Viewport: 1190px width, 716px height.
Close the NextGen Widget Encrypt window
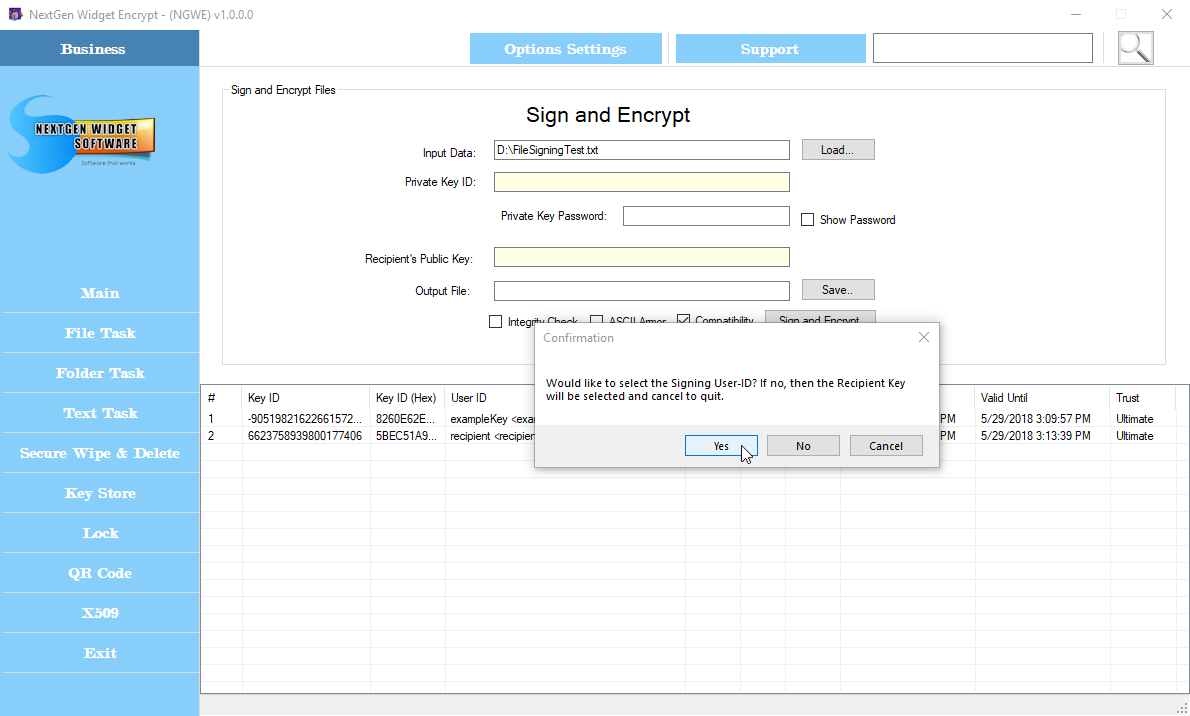[x=1167, y=14]
